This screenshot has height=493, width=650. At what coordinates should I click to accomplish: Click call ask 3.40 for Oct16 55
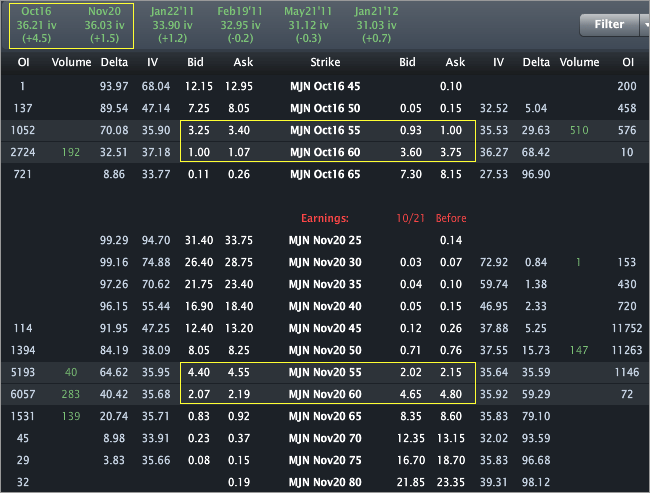pos(239,130)
